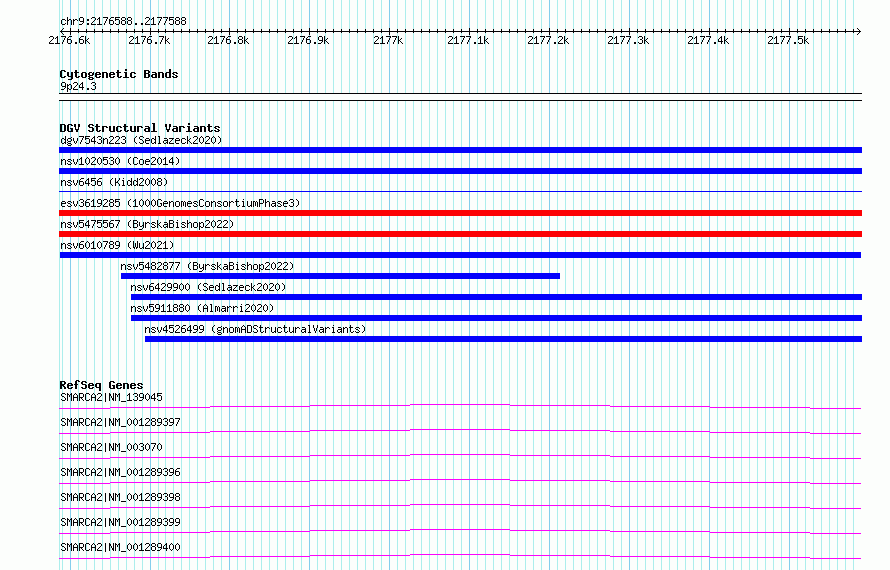Click the dgv7543n223 (Sedlazeck2020) variant label
The image size is (890, 570).
click(x=141, y=140)
